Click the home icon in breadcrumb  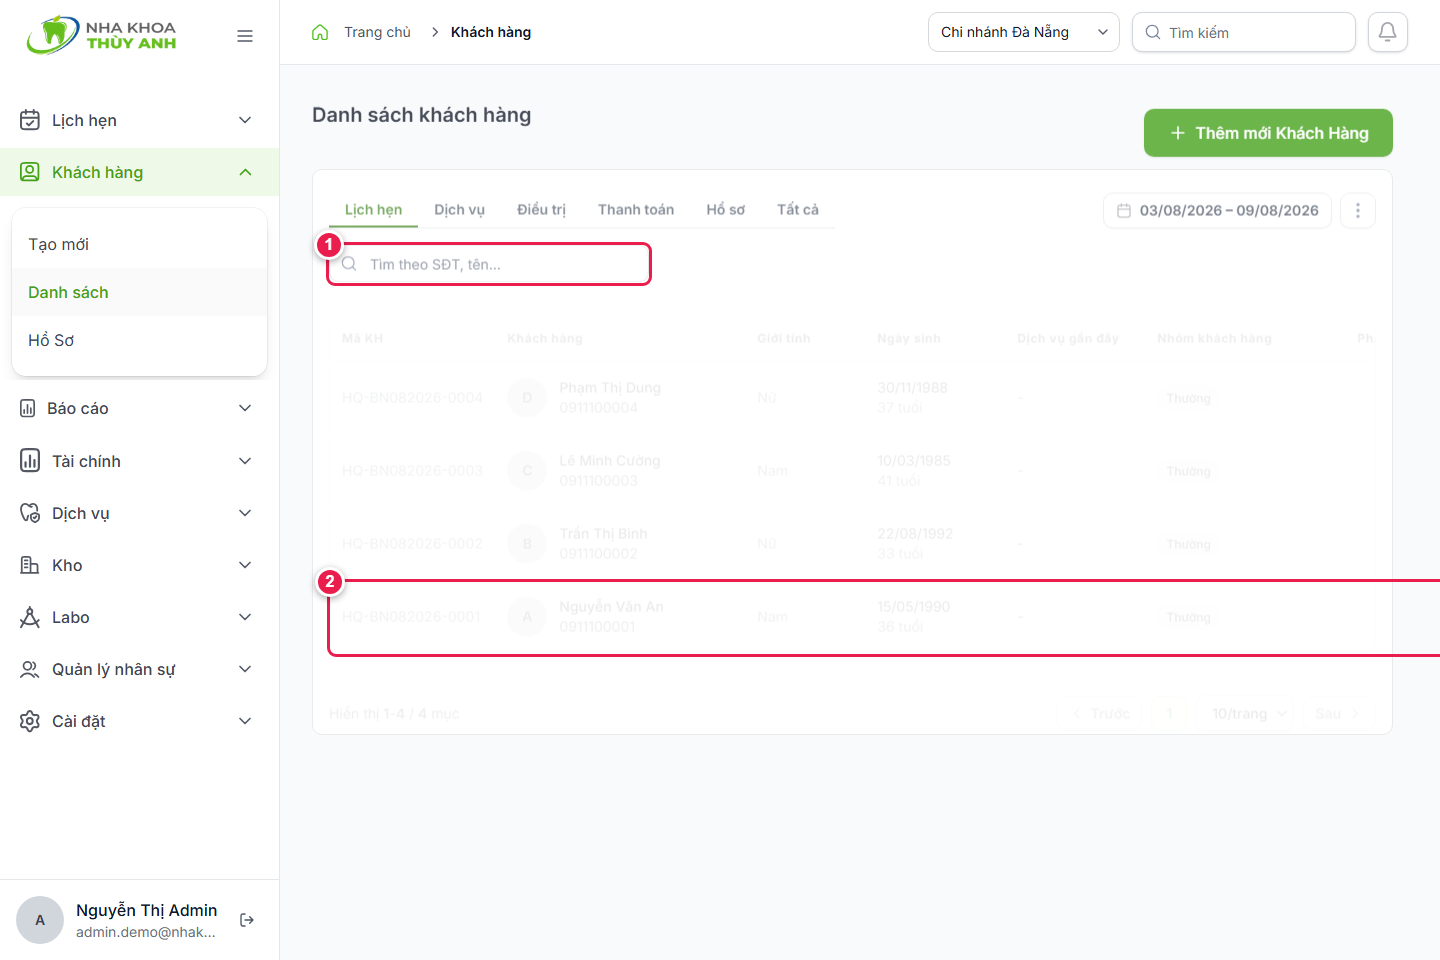point(320,32)
